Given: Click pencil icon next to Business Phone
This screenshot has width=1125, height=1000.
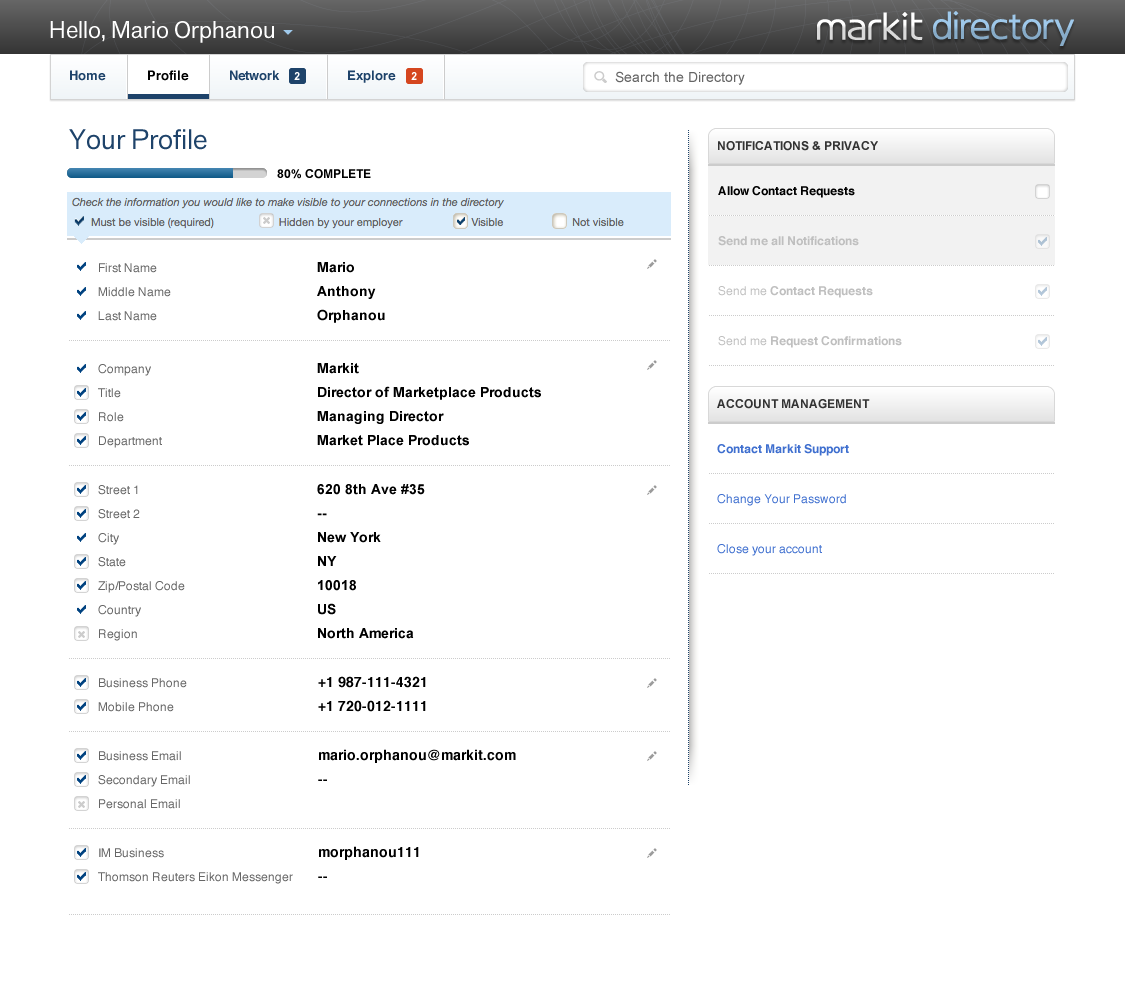Looking at the screenshot, I should tap(652, 683).
